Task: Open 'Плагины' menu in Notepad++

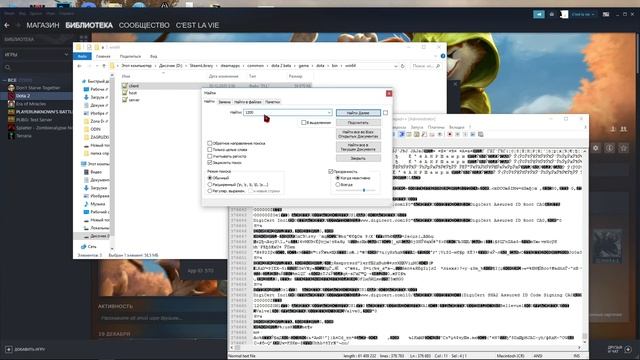Action: pos(436,127)
